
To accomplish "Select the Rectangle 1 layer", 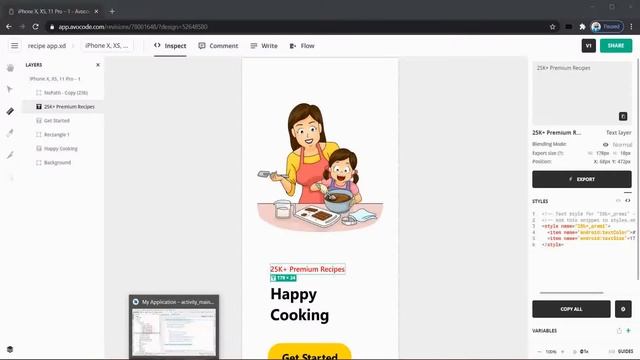I will pyautogui.click(x=62, y=134).
